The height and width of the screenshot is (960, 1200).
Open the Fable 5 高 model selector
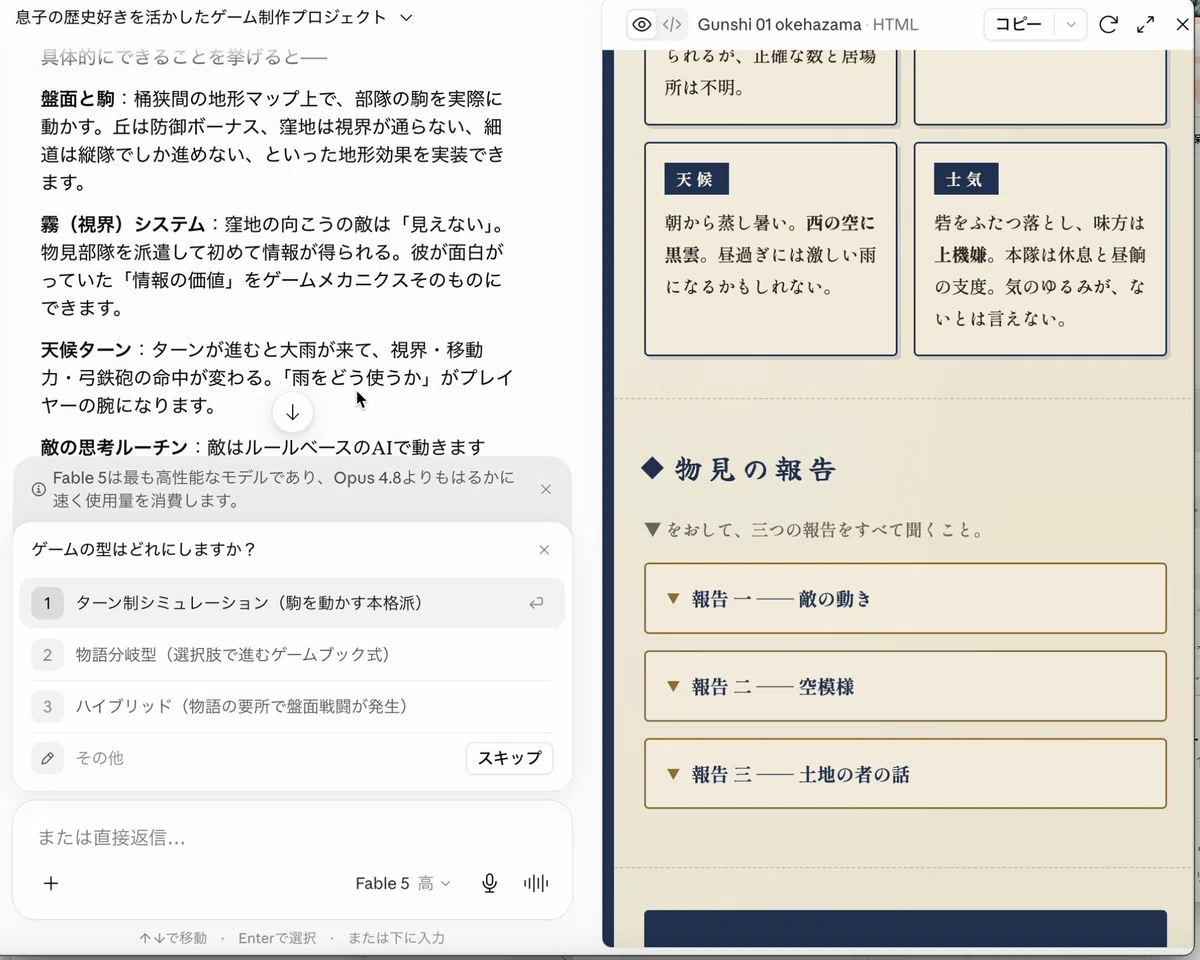coord(403,883)
